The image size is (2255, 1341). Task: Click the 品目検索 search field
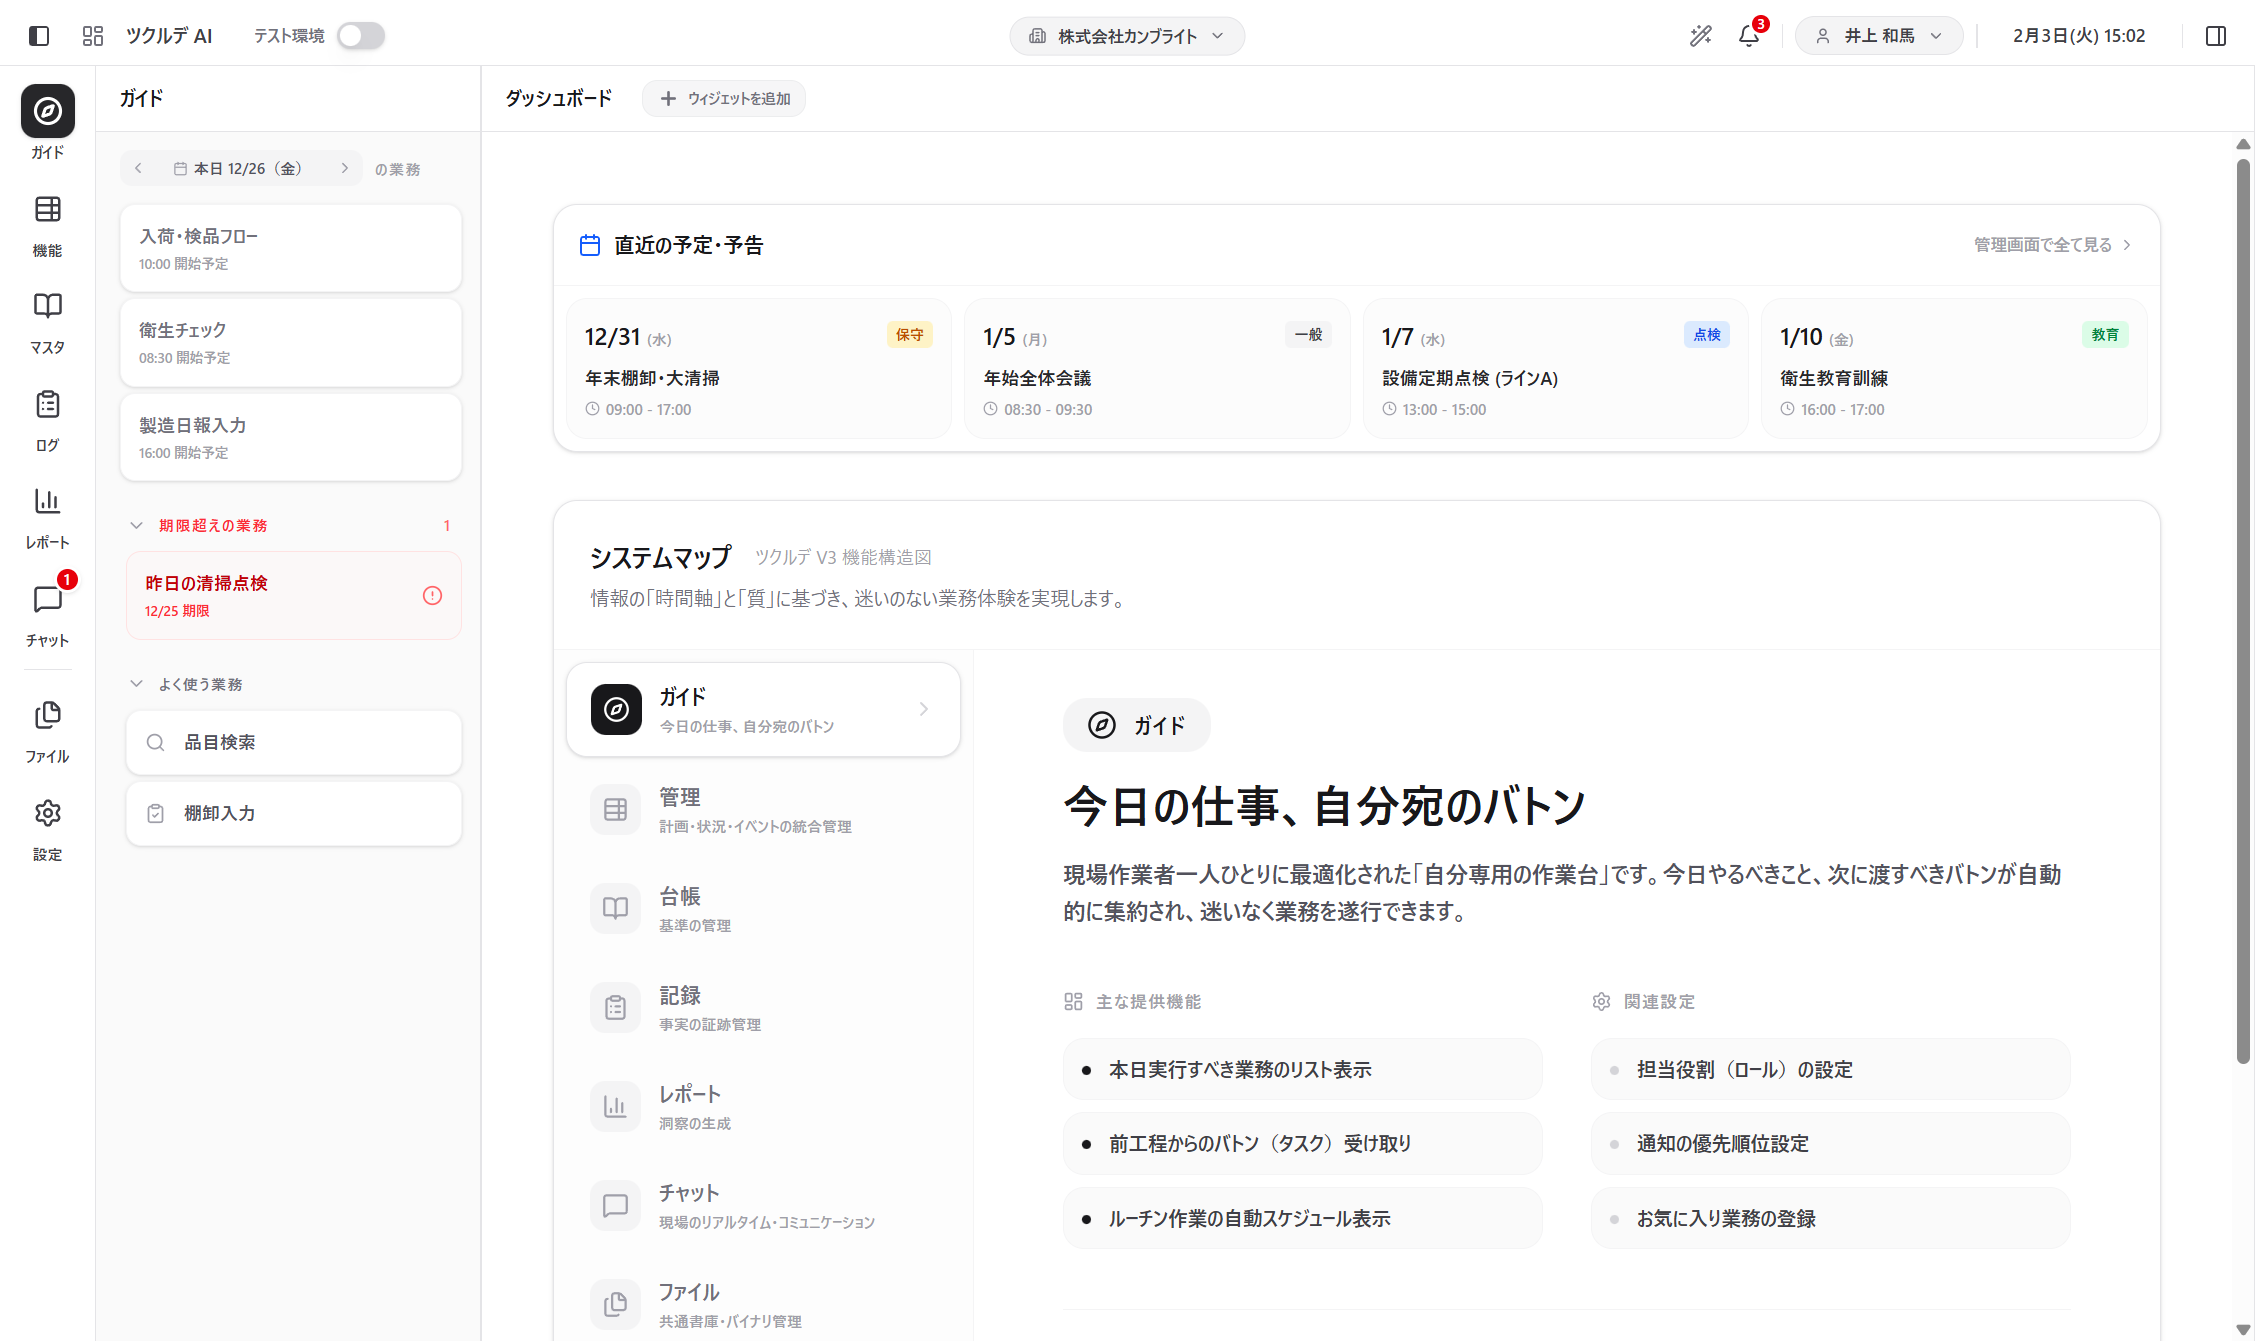(x=293, y=742)
